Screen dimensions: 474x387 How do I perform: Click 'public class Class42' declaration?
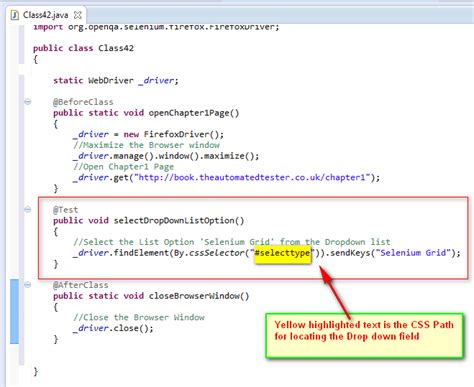(83, 48)
